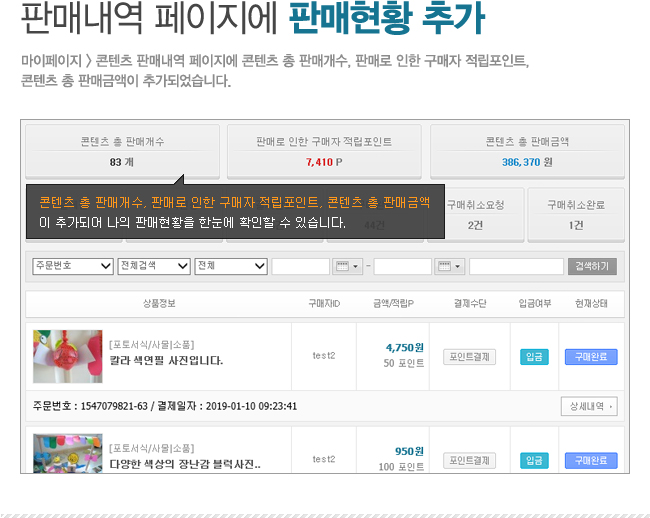Click 포인트결제 on the 4,750원 row
Viewport: 650px width, 518px height.
470,357
